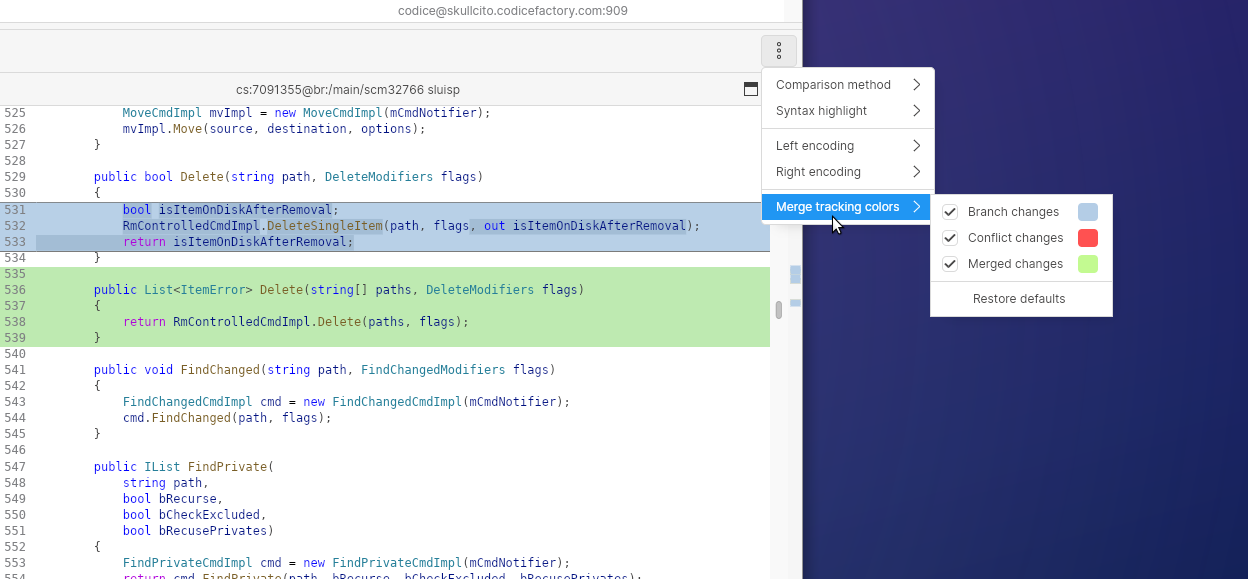Click the branch-change marker in the overview scrollbar
The image size is (1248, 579).
[794, 272]
